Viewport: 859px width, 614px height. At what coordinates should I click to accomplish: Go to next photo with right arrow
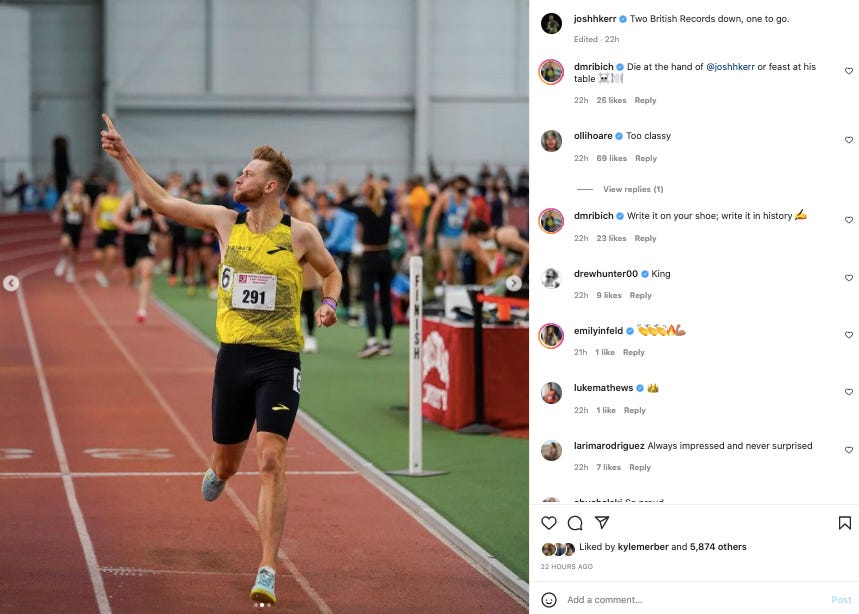(513, 283)
